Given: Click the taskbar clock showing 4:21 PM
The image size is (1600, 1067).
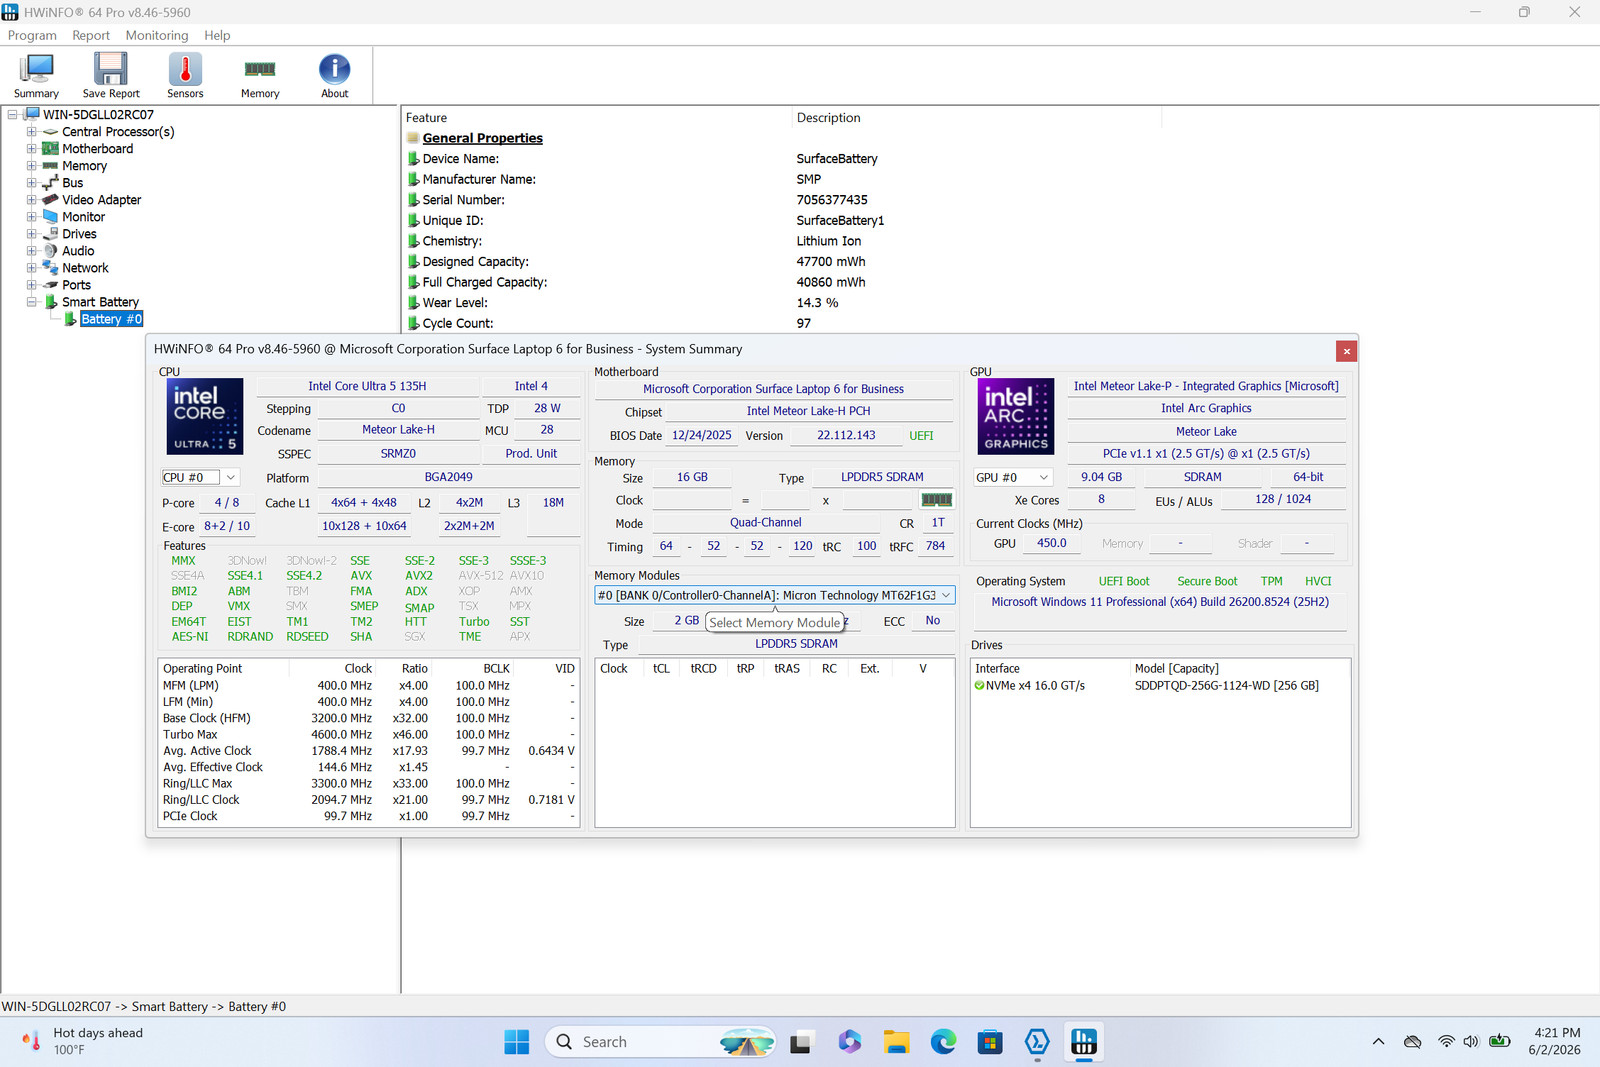Looking at the screenshot, I should click(x=1555, y=1042).
